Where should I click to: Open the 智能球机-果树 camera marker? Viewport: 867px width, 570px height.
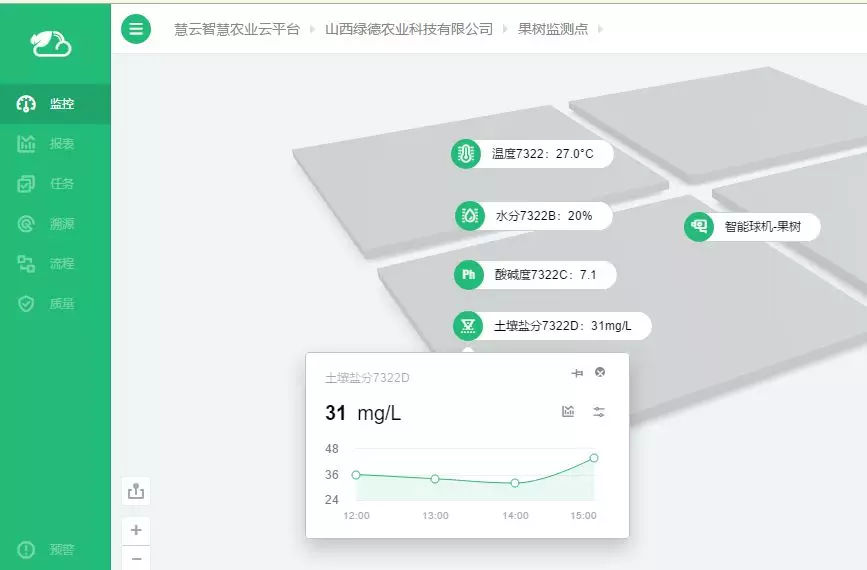point(699,227)
